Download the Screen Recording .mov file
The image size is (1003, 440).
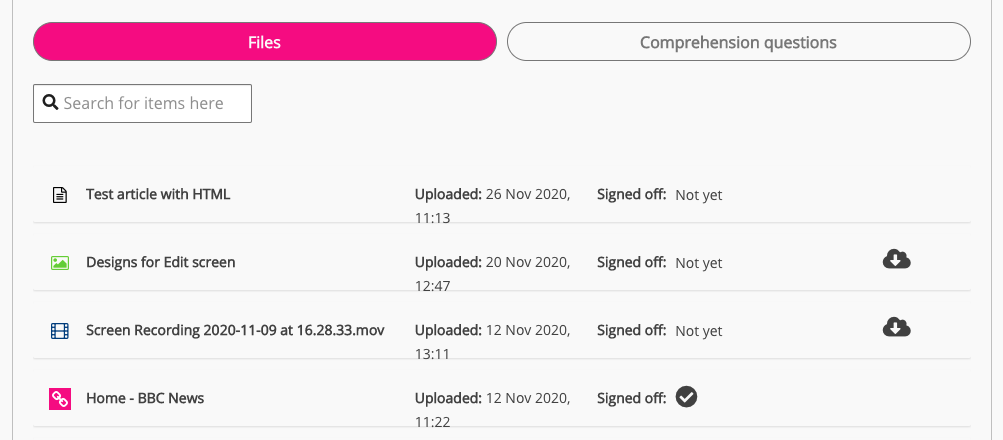click(x=897, y=327)
